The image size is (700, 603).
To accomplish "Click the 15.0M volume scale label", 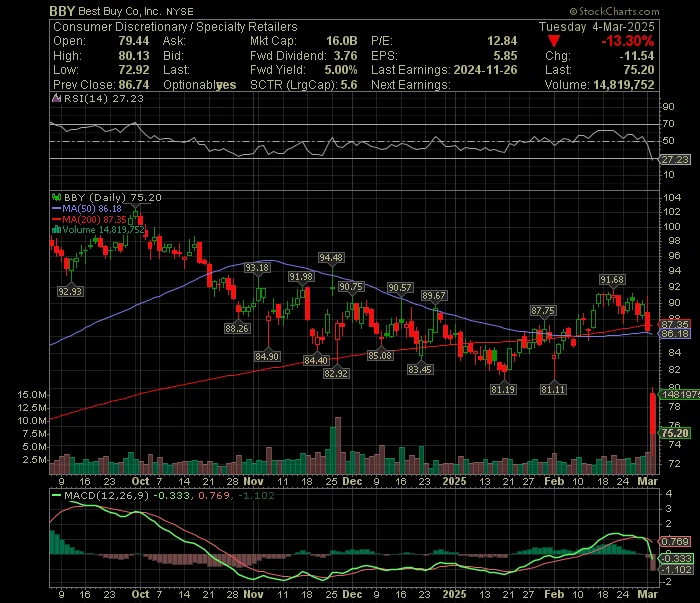I will coord(32,395).
